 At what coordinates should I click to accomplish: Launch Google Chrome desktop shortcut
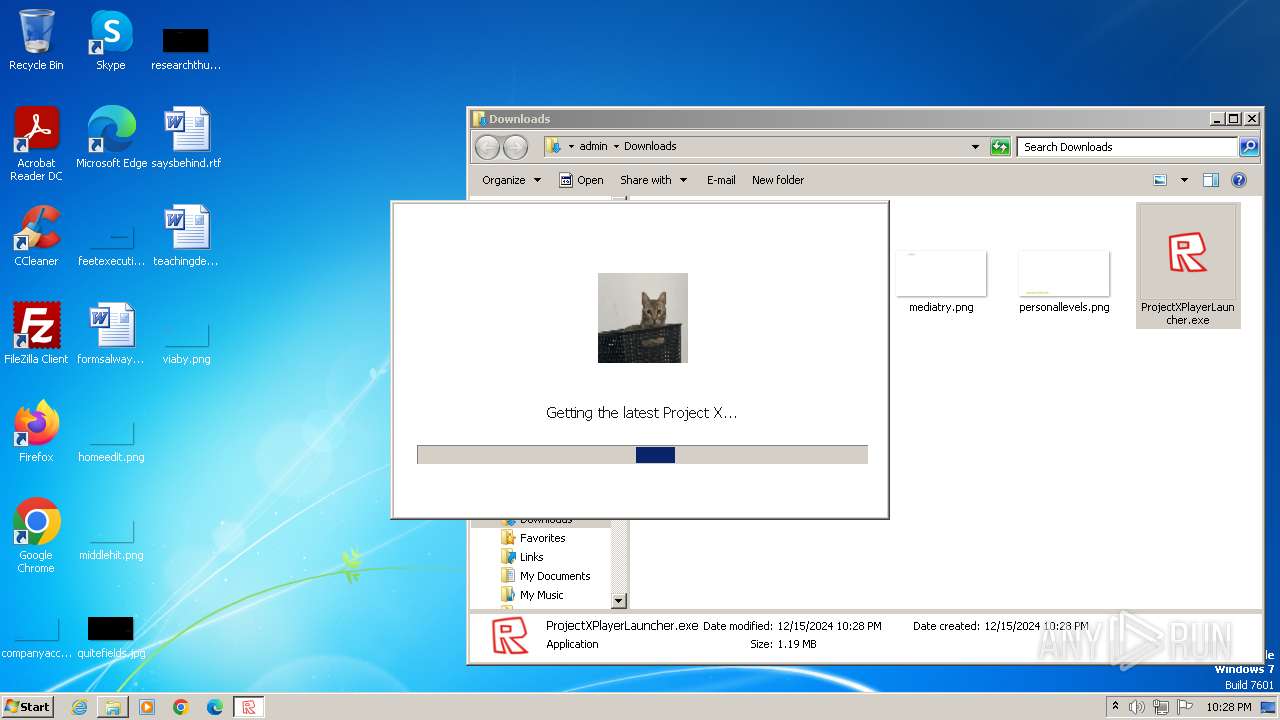point(36,535)
